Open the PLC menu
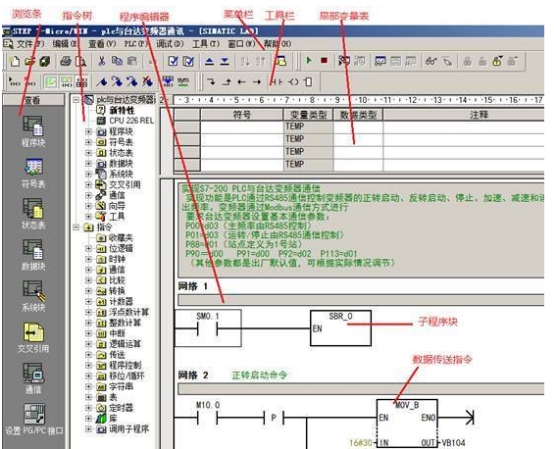The height and width of the screenshot is (449, 554). [136, 44]
